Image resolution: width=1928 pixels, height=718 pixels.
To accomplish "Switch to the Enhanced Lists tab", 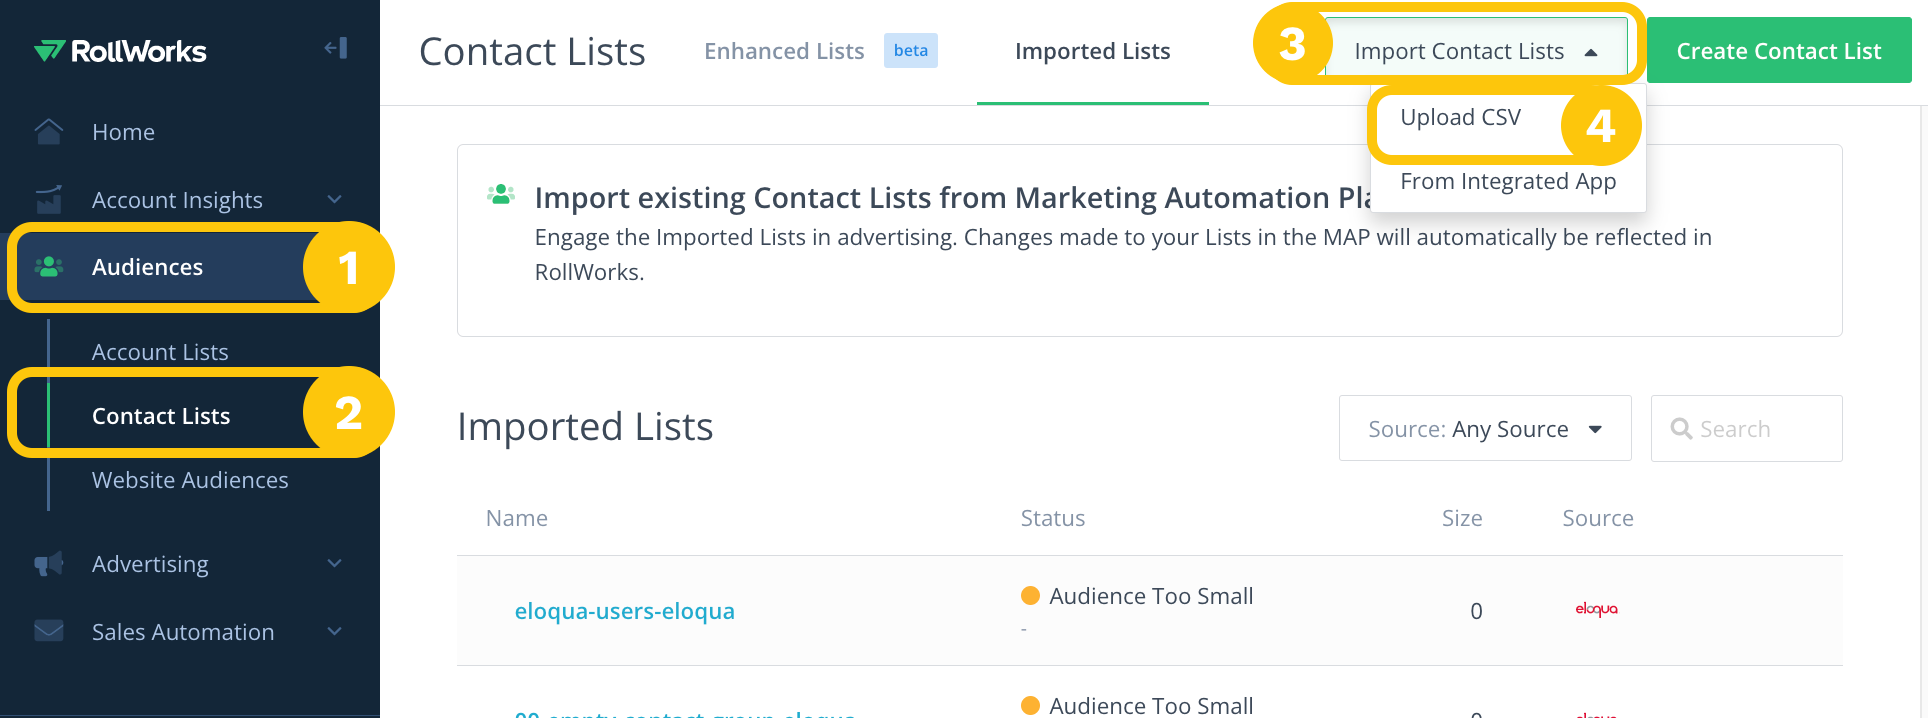I will click(784, 51).
